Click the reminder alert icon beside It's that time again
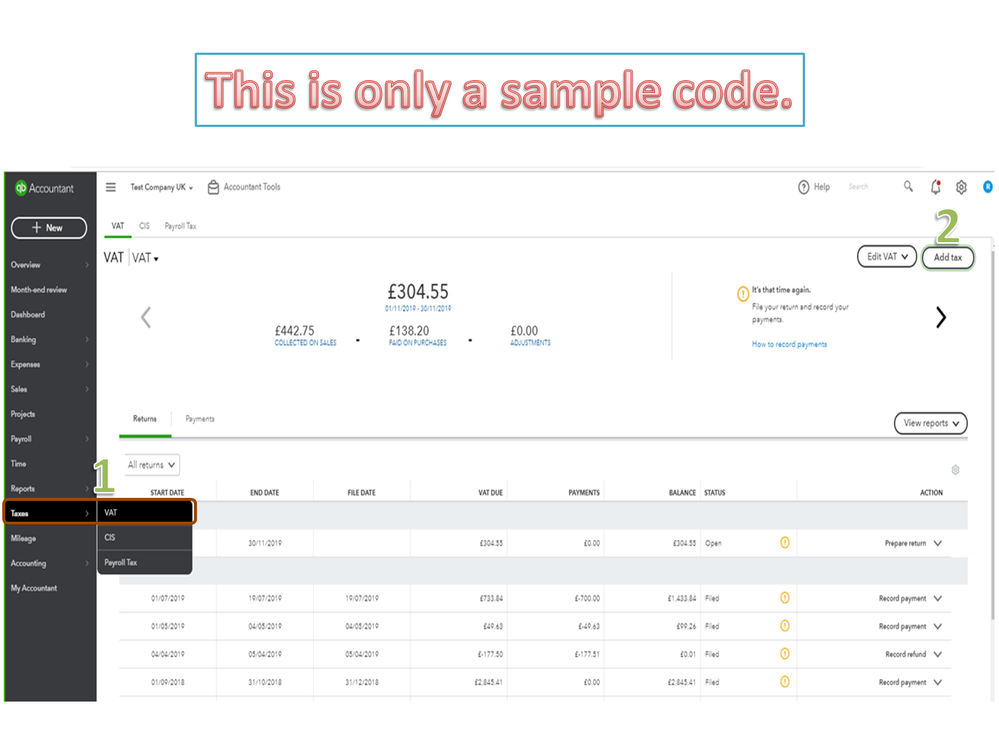Viewport: 999px width, 749px height. click(743, 294)
